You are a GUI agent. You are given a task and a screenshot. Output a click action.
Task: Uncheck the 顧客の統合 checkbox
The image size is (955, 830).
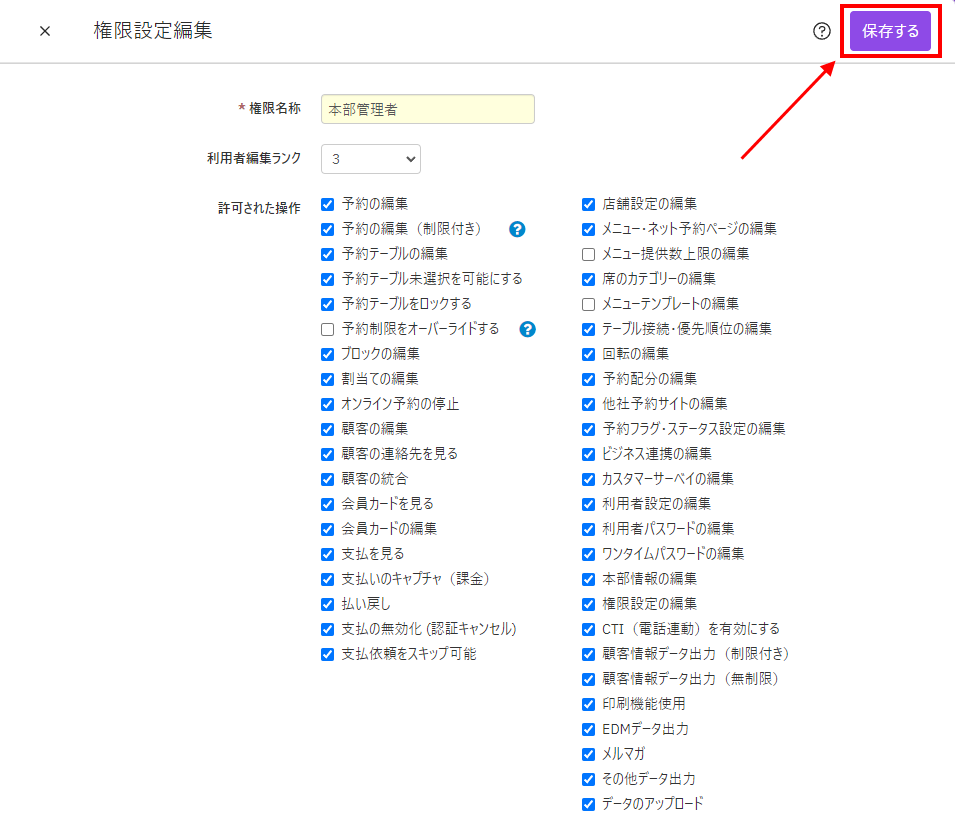tap(327, 479)
